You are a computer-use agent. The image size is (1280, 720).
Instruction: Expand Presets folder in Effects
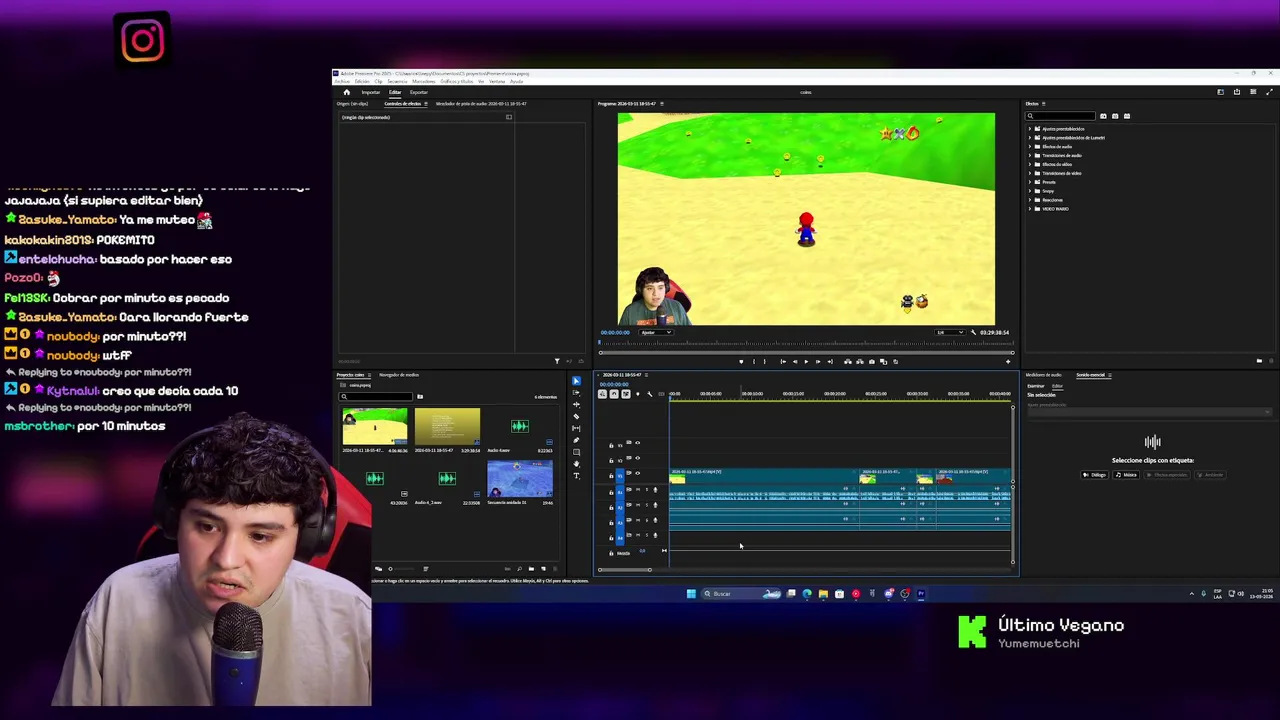(1030, 182)
